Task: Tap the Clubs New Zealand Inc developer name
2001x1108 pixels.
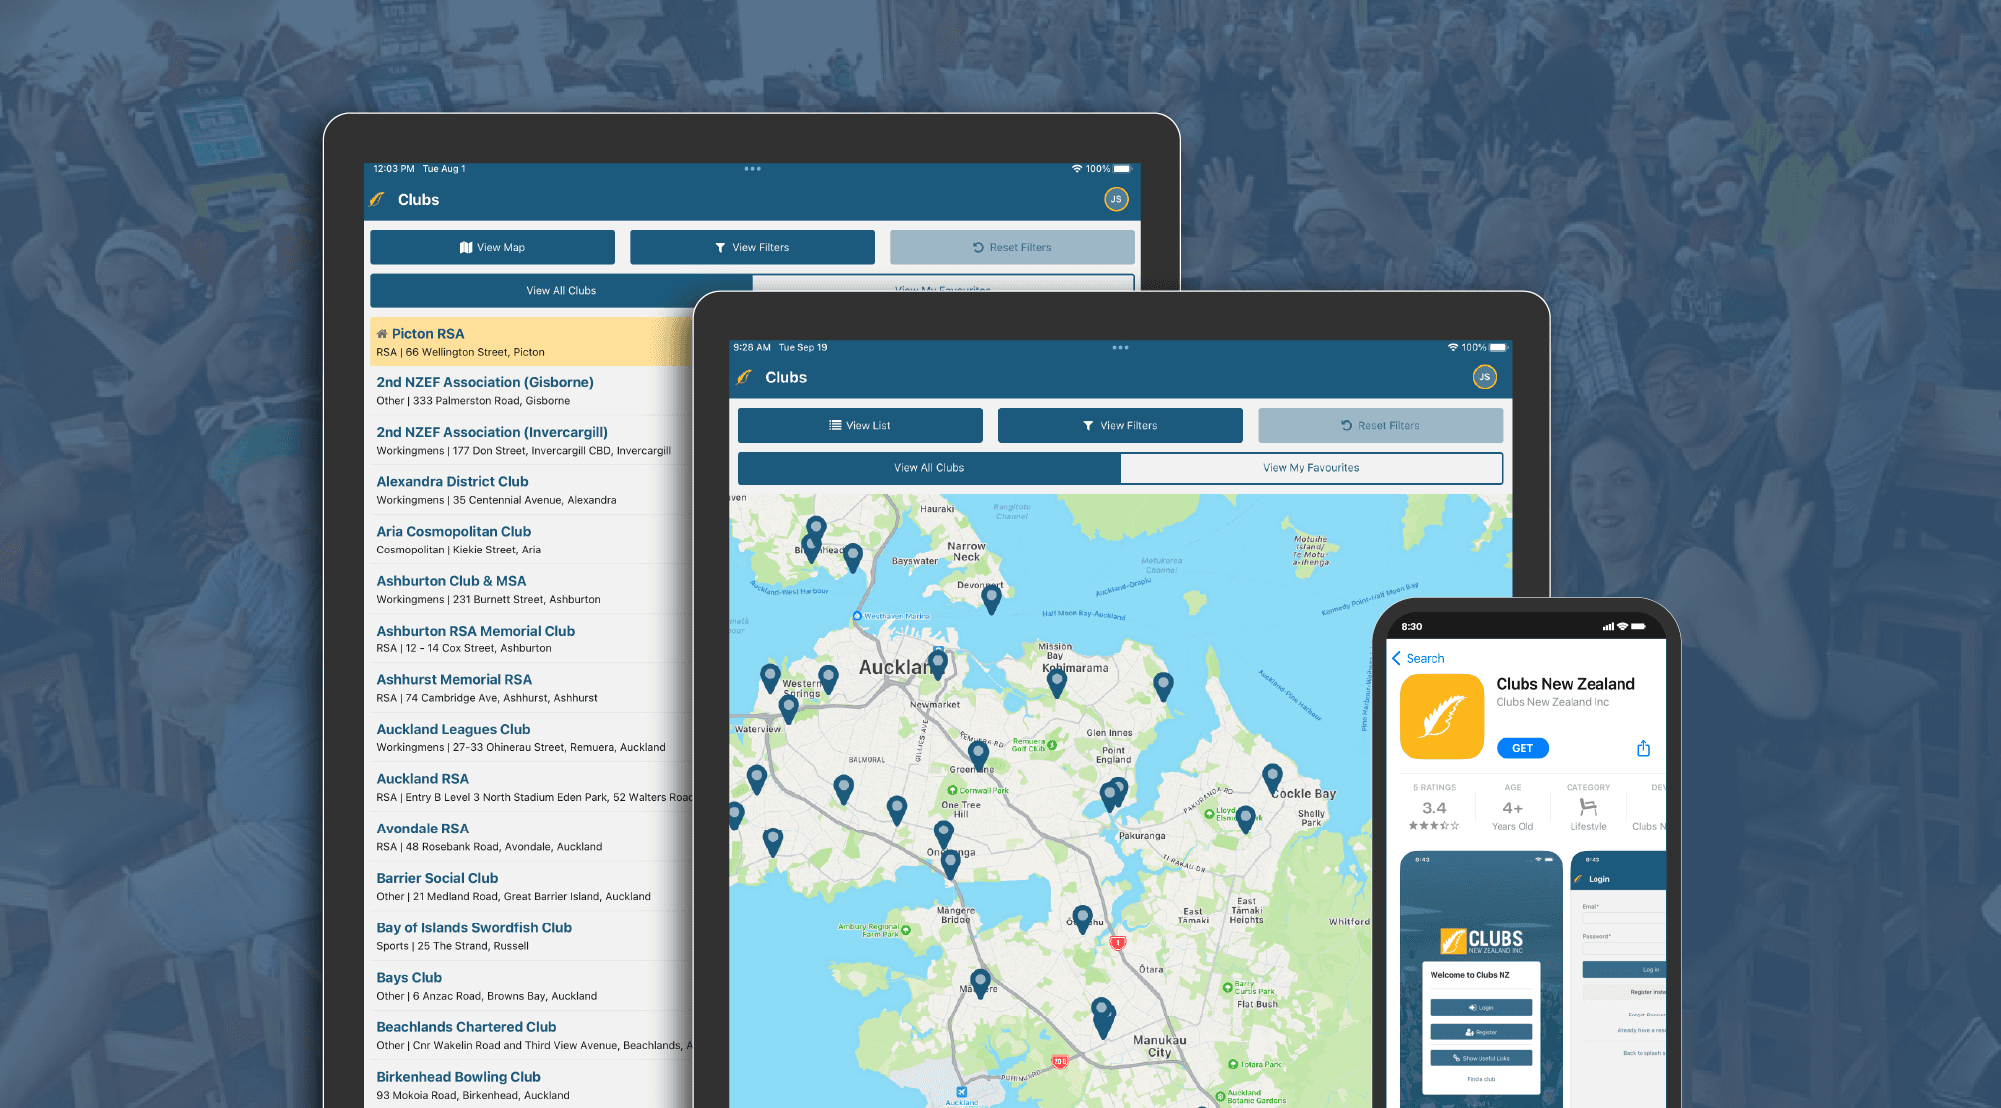Action: 1552,702
